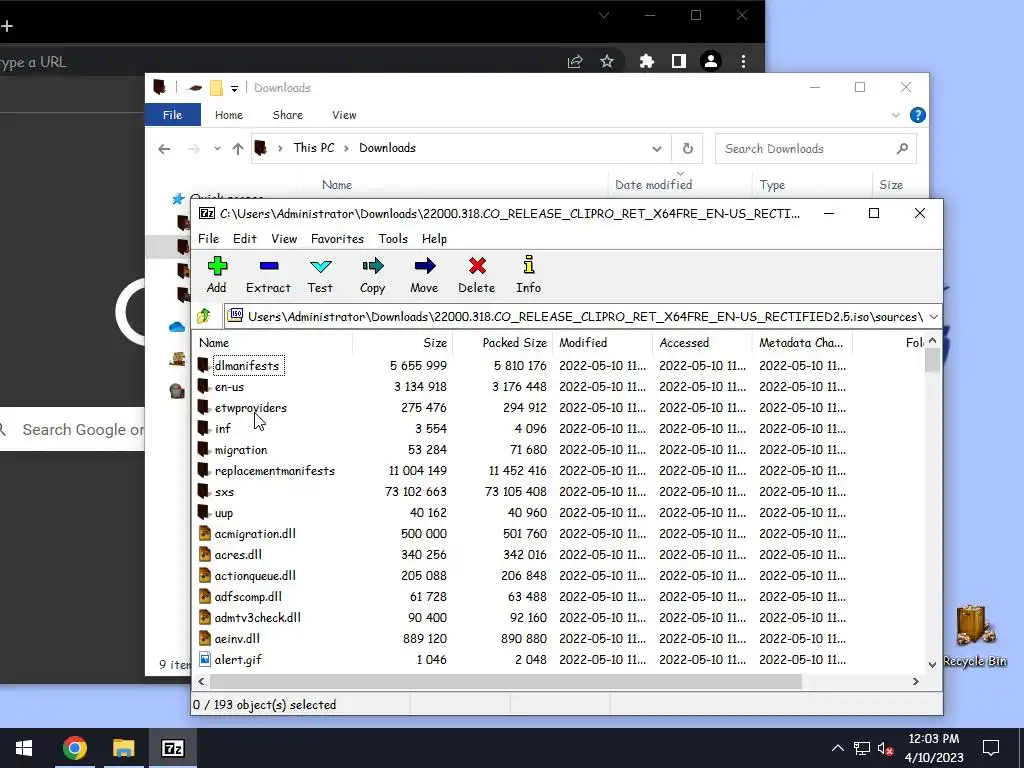
Task: Sort by Accessed column header
Action: 702,343
